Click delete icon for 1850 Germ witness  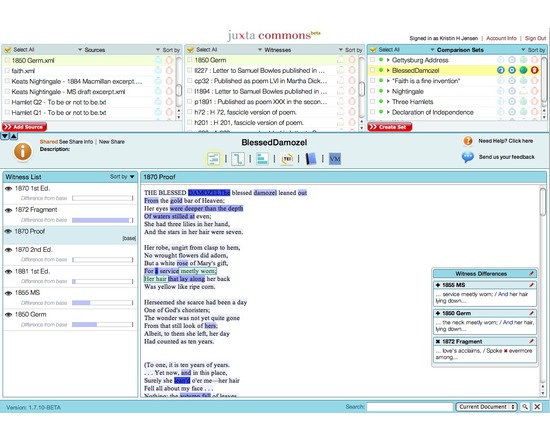[x=352, y=60]
